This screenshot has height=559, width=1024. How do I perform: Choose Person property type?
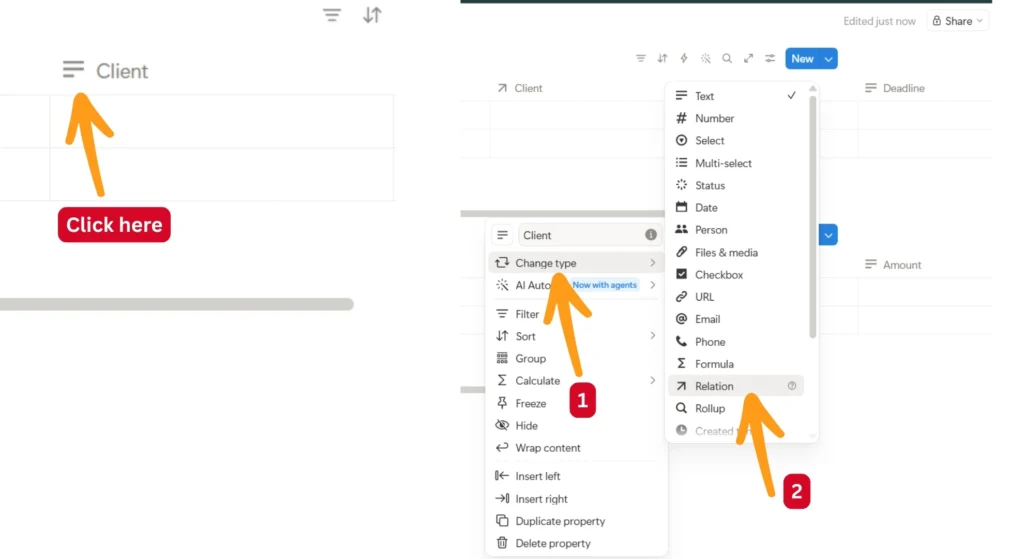point(736,230)
